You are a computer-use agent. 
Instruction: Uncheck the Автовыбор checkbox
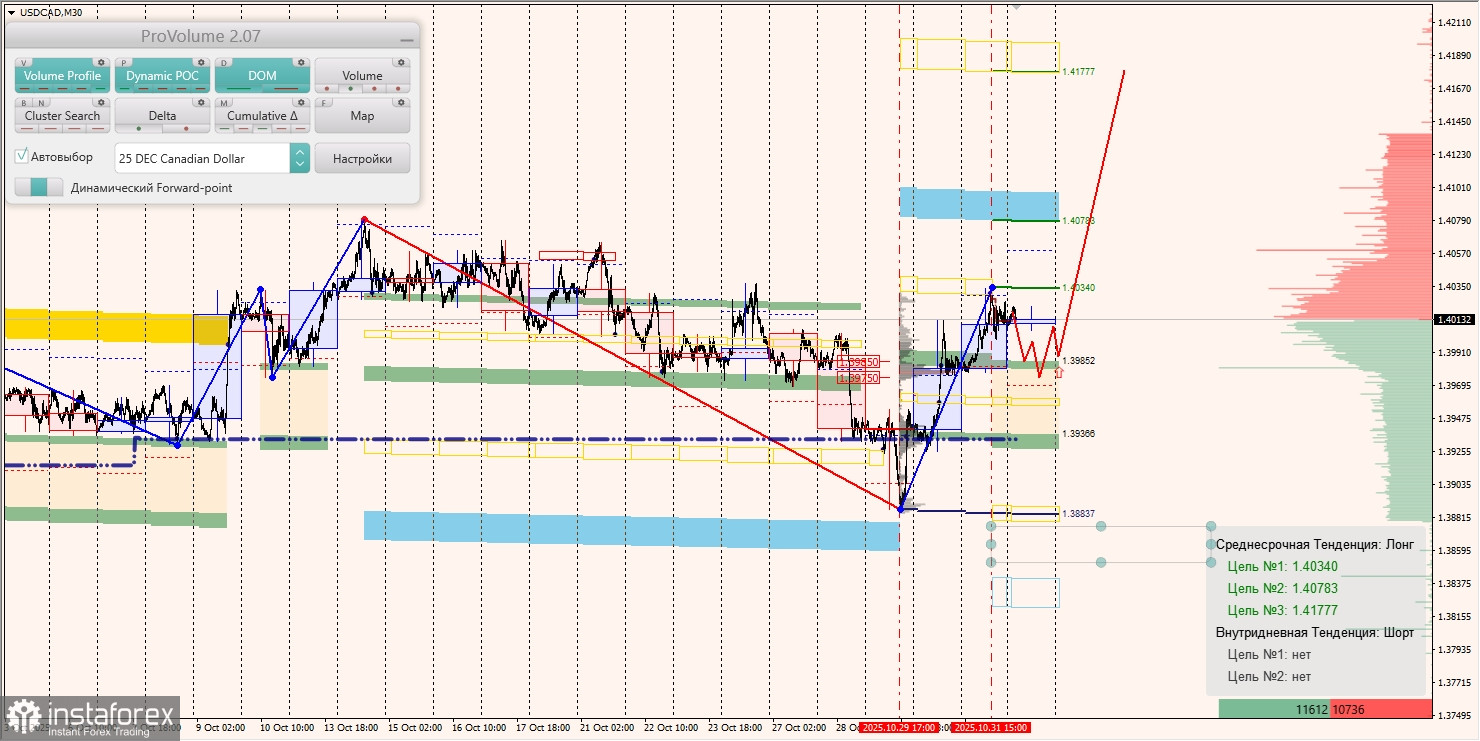pyautogui.click(x=20, y=156)
